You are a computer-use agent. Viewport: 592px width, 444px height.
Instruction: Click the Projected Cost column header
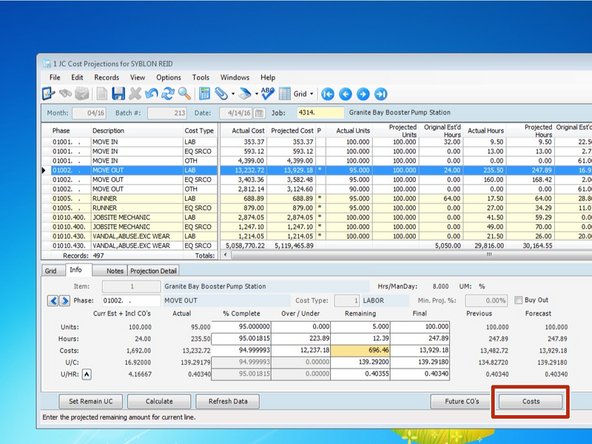pos(292,131)
